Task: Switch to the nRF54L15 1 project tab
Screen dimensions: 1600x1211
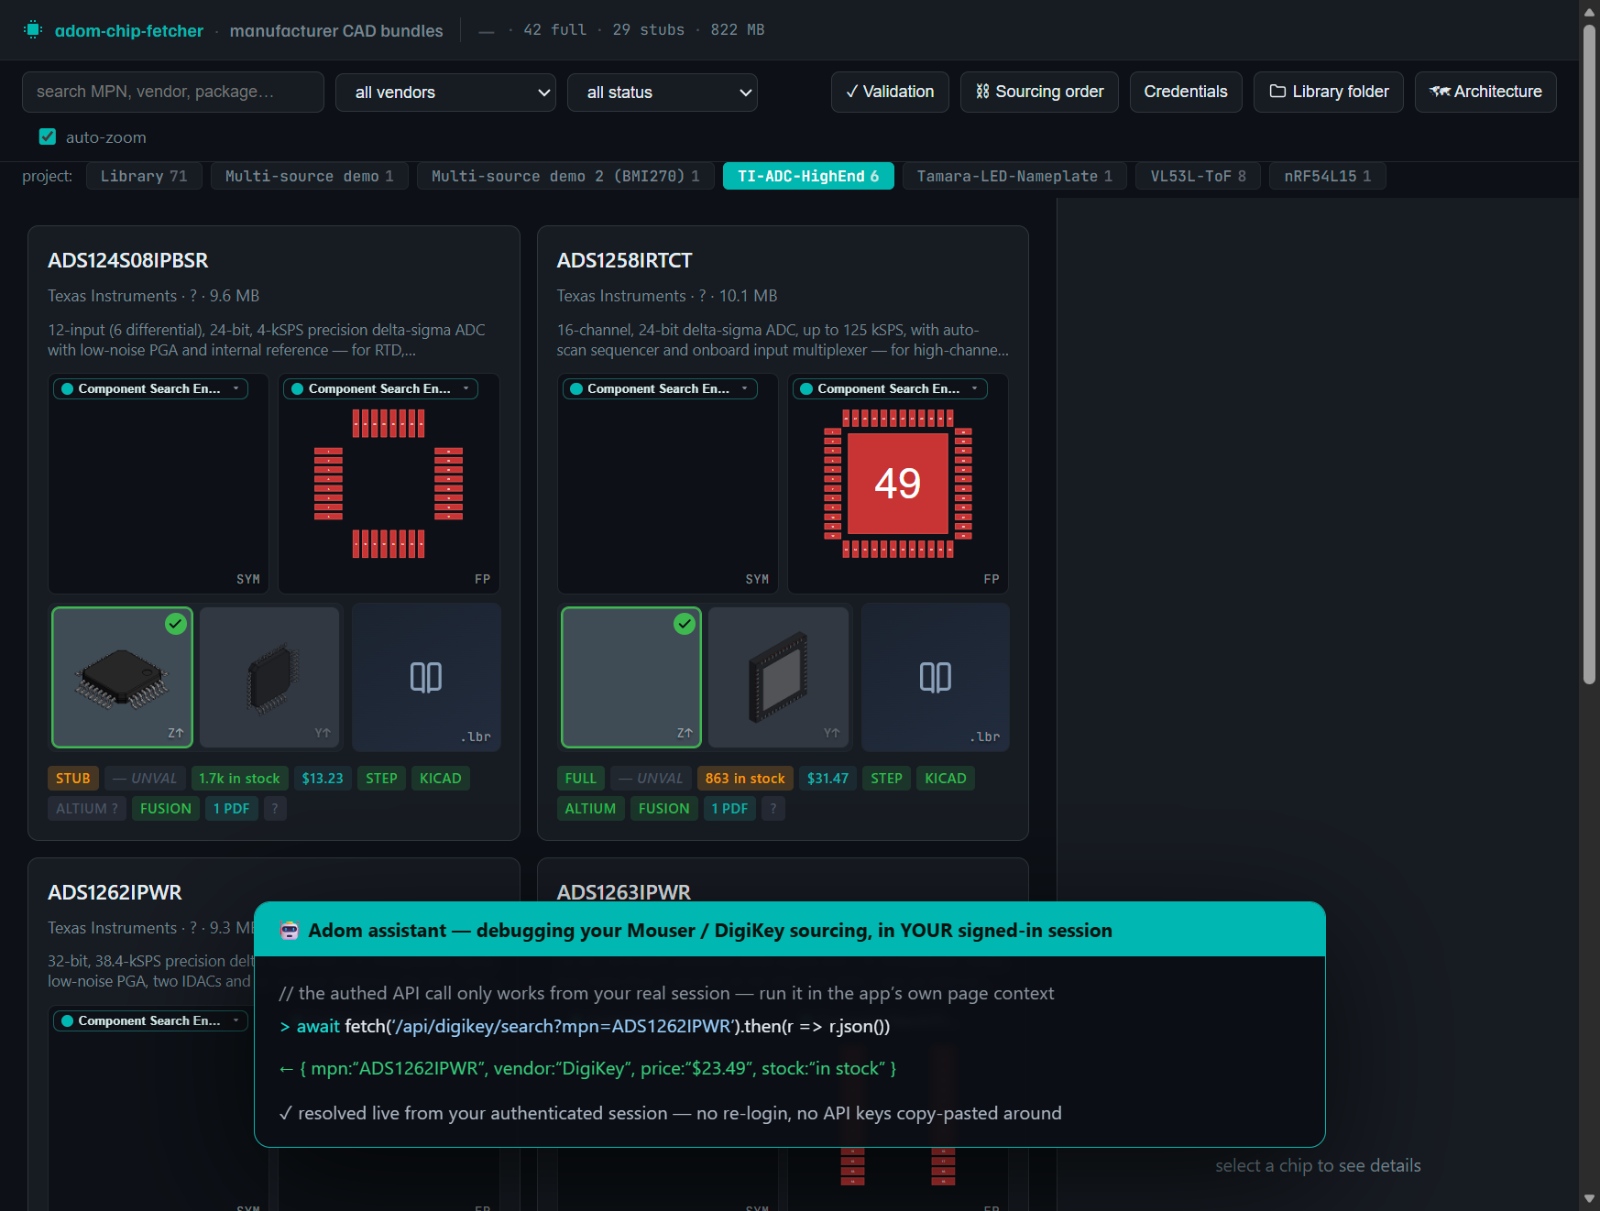Action: click(1328, 176)
